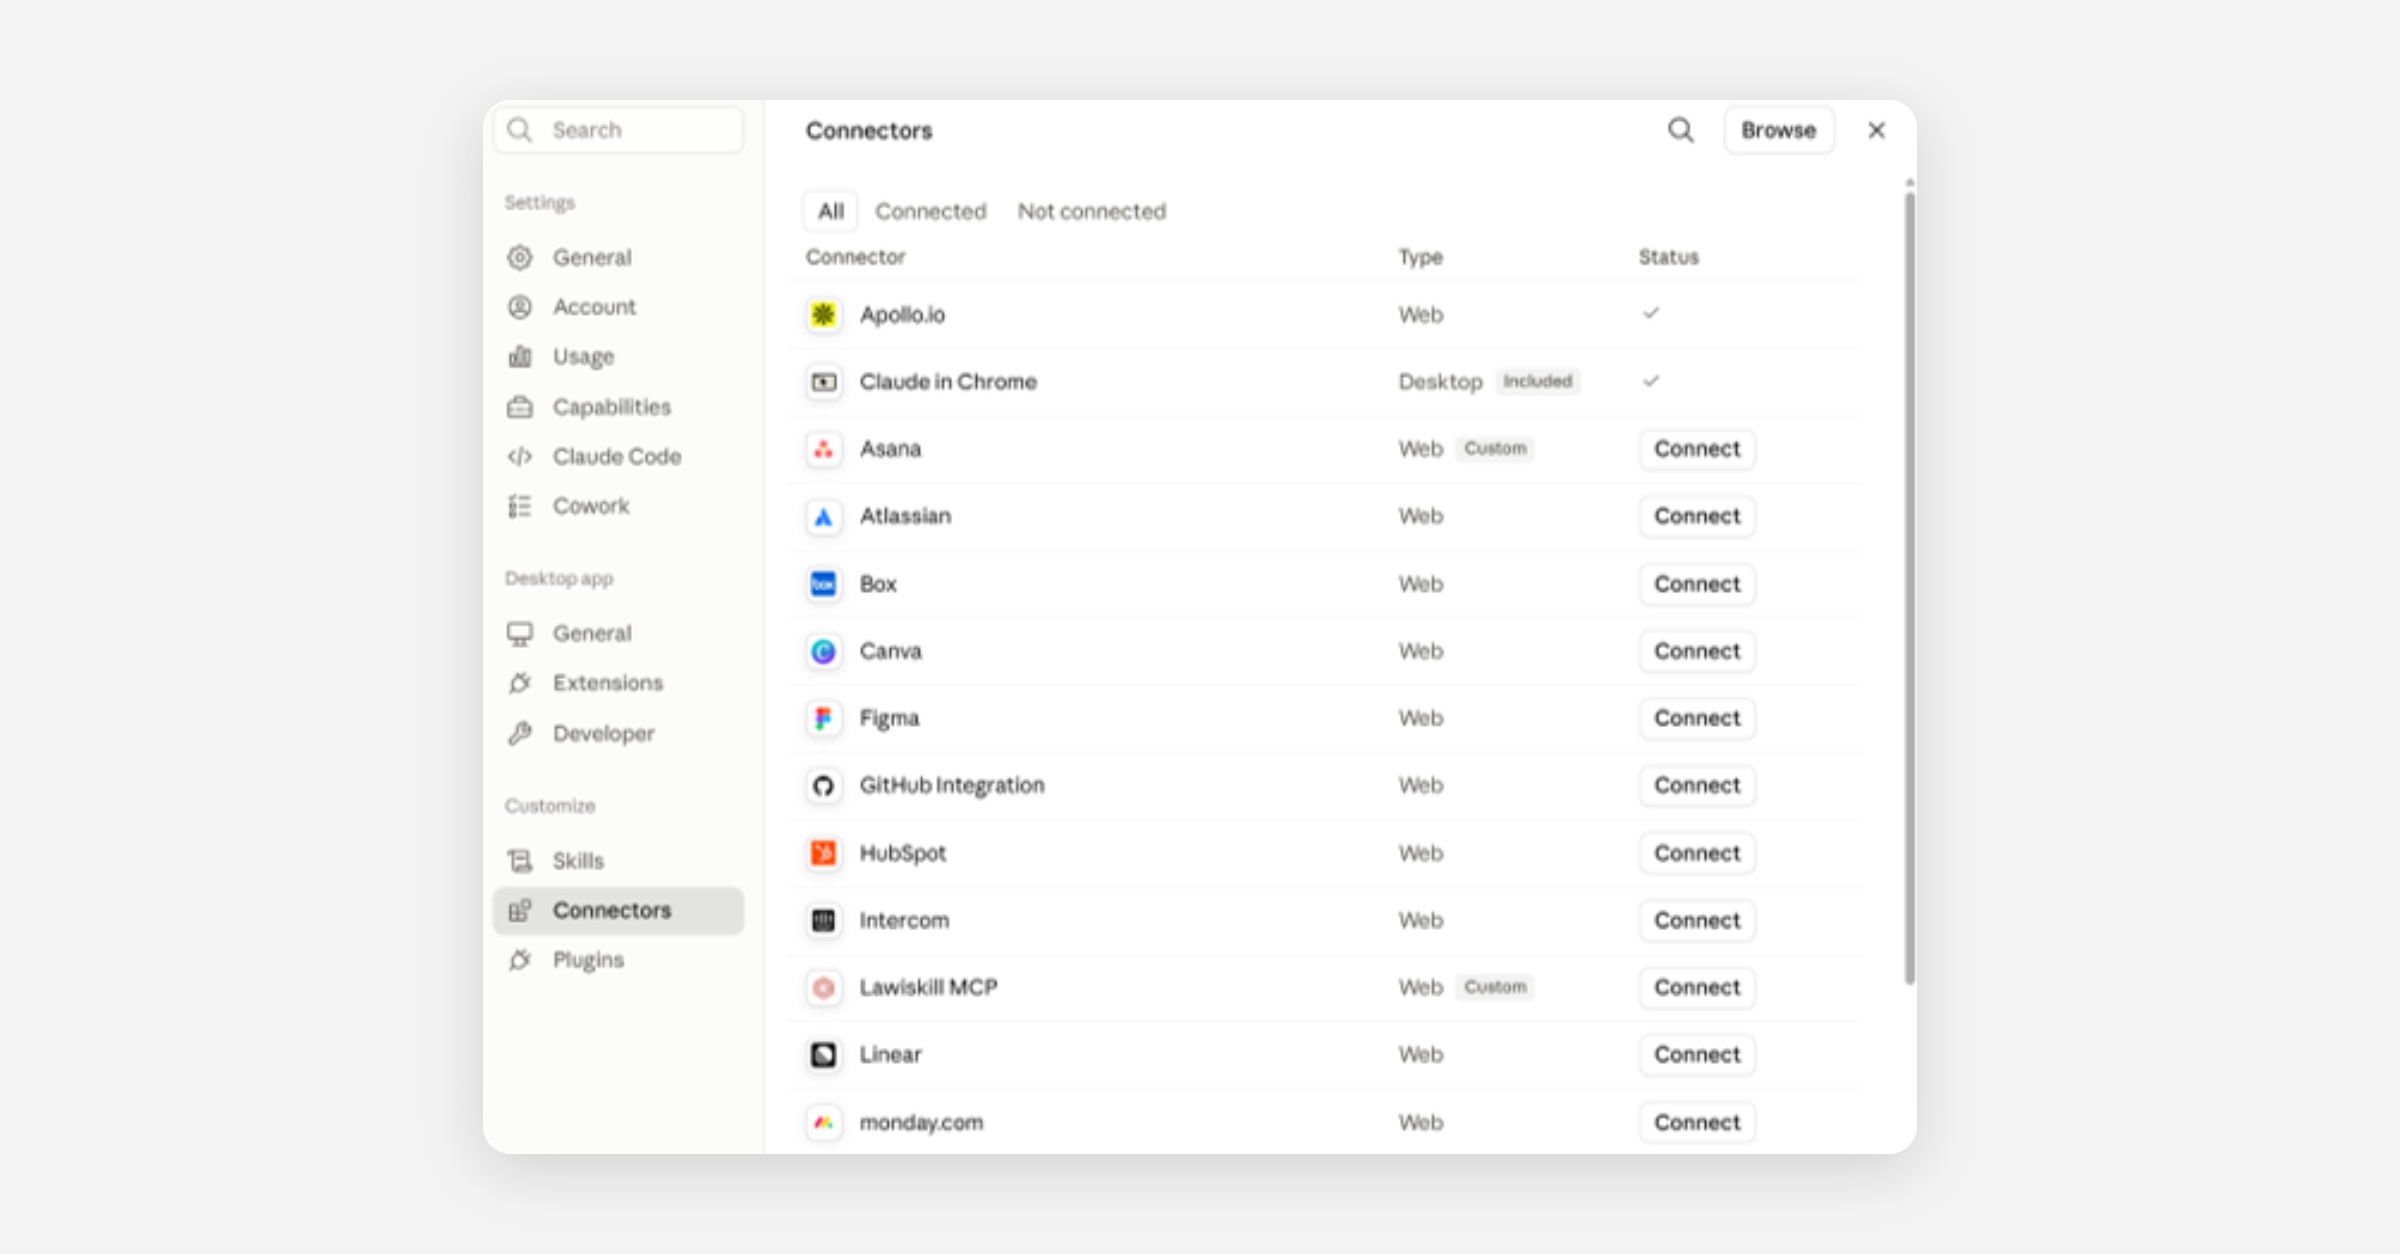Click the Connector column header
The width and height of the screenshot is (2400, 1254).
tap(855, 257)
